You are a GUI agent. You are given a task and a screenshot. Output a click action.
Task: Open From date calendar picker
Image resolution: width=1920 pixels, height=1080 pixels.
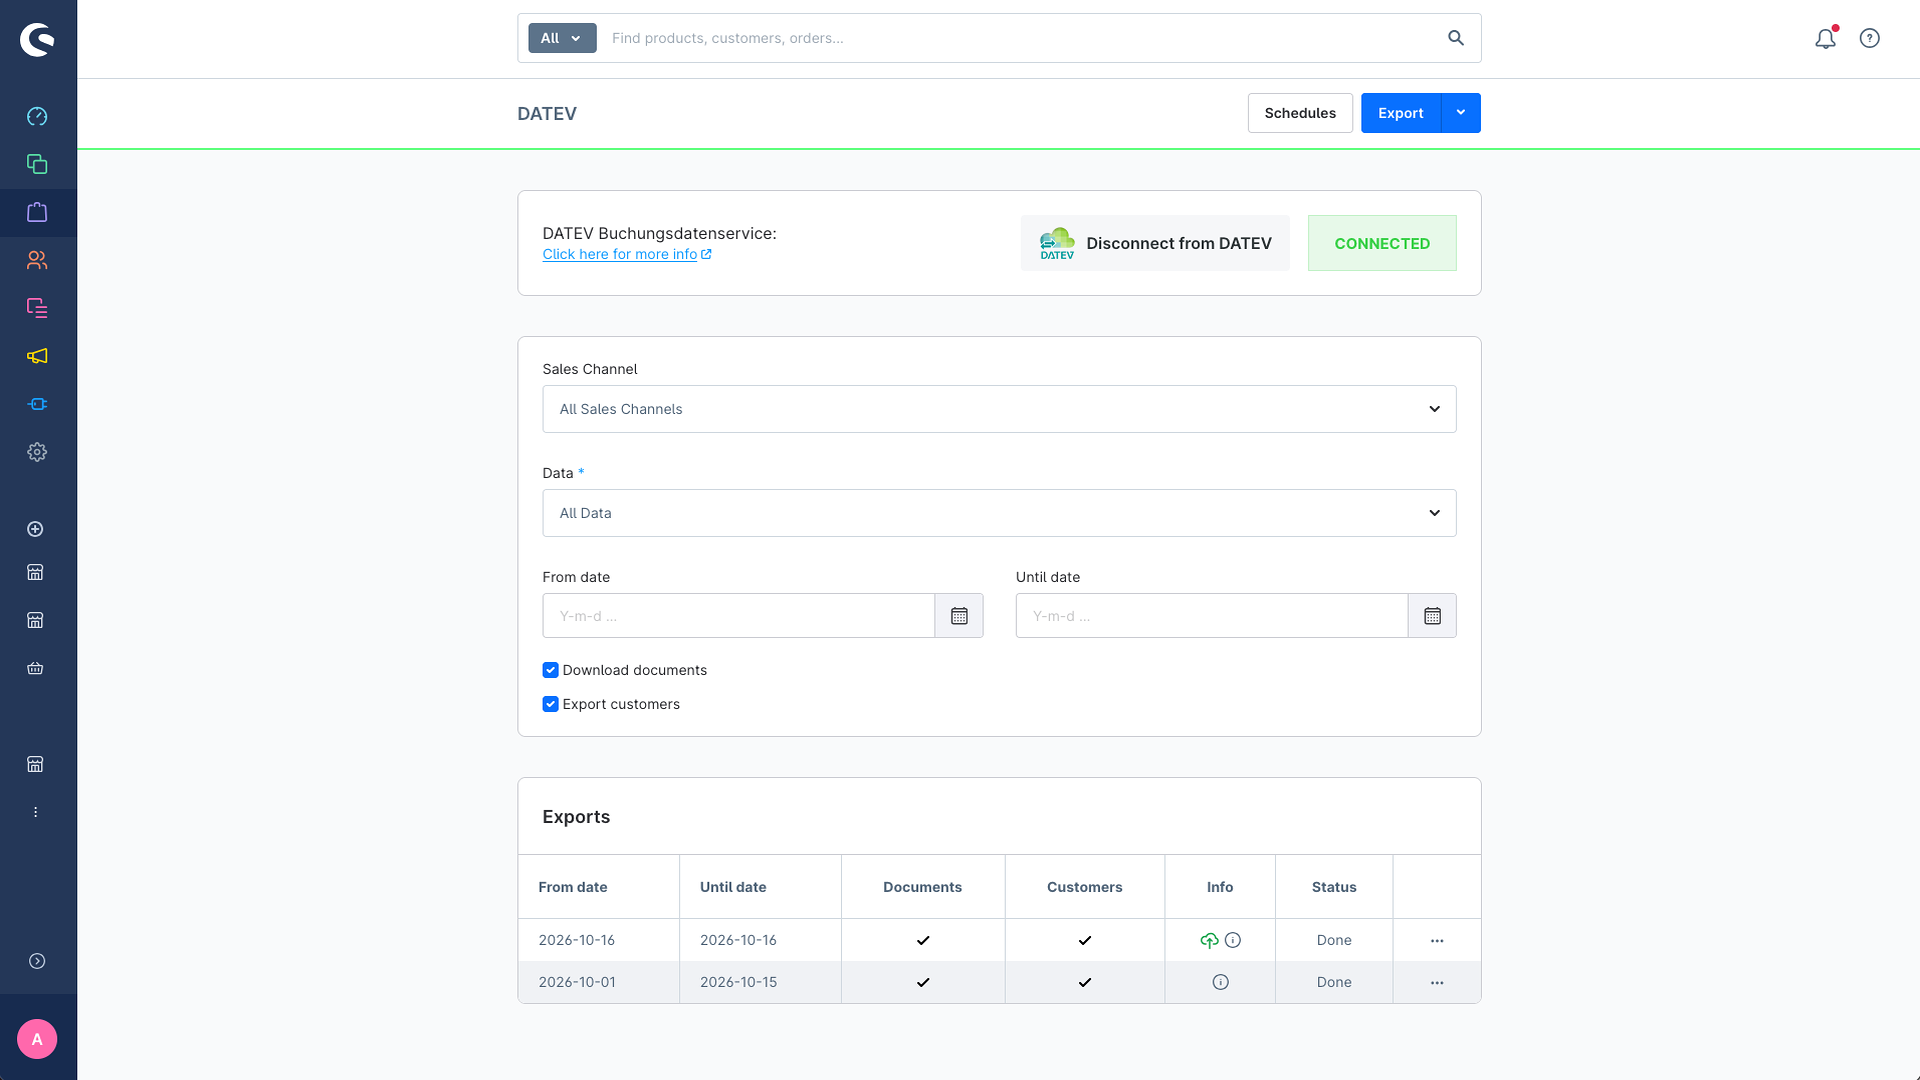[x=959, y=616]
